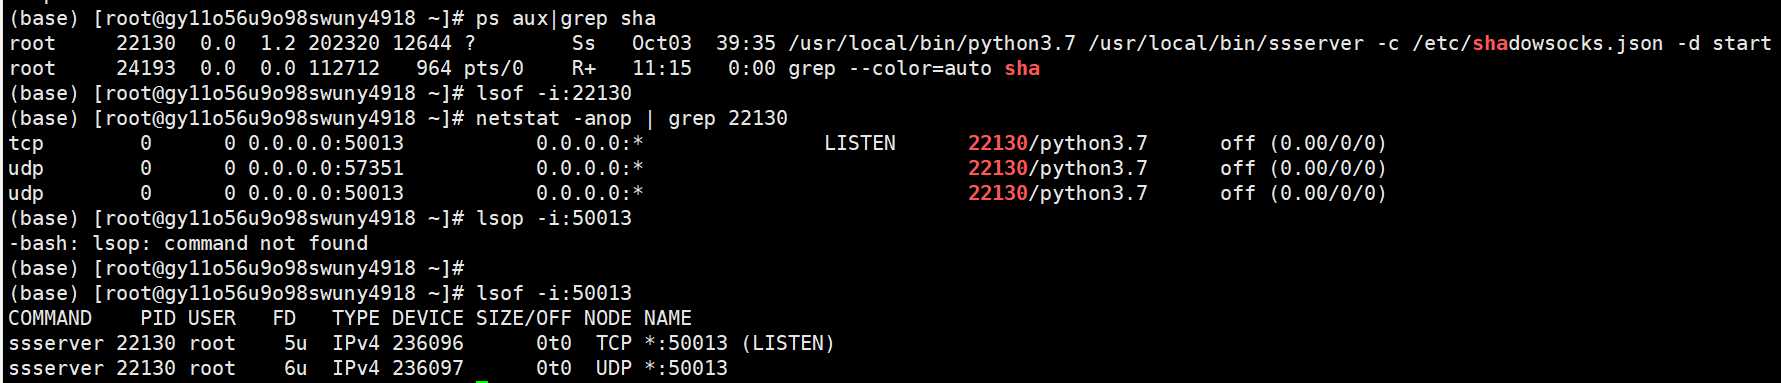
Task: Click '-bash: lsop: command not found' error
Action: pos(188,243)
